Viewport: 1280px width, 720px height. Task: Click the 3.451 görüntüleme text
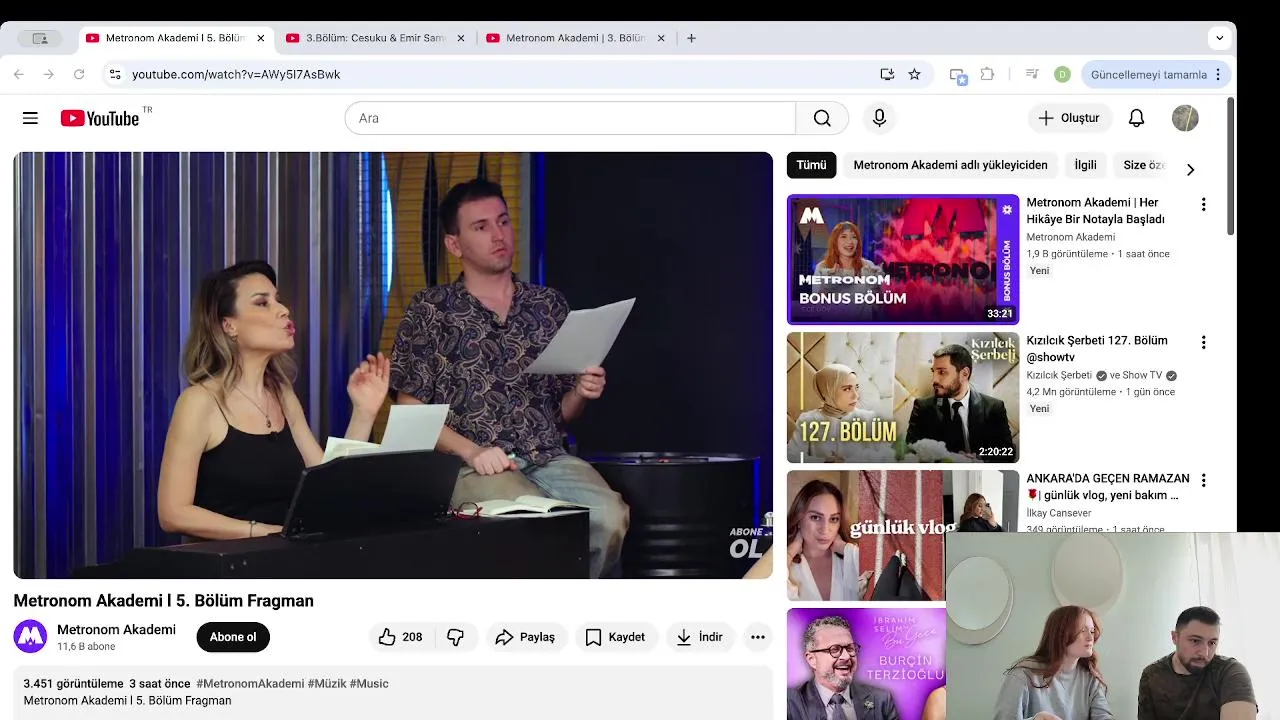tap(73, 683)
